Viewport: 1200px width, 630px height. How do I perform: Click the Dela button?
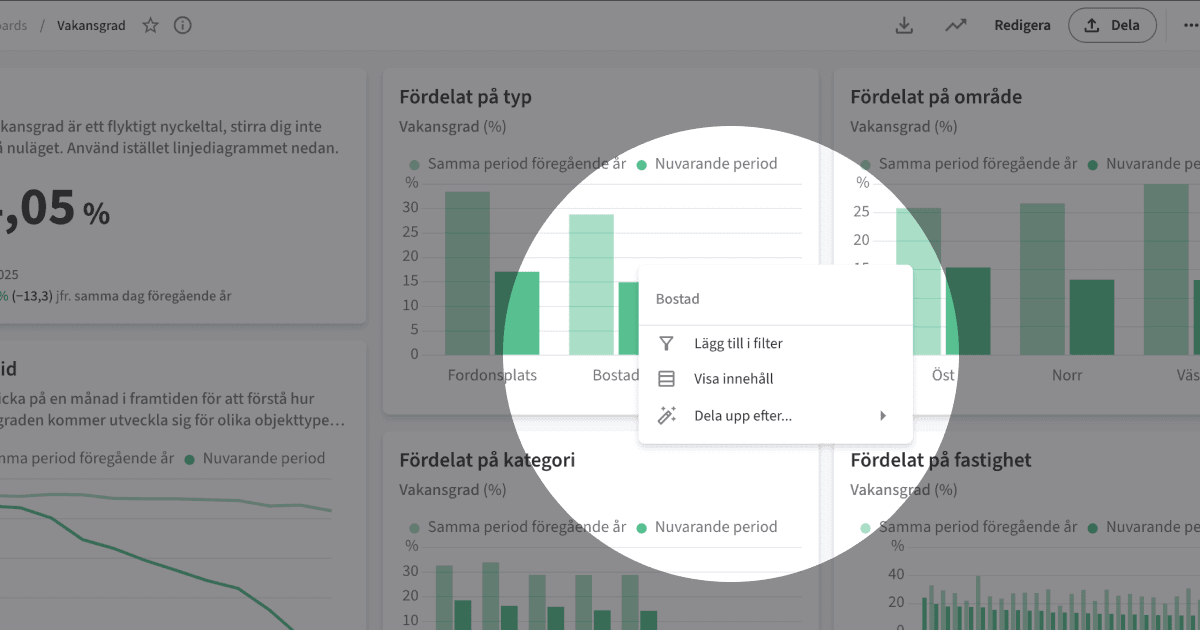[x=1112, y=25]
